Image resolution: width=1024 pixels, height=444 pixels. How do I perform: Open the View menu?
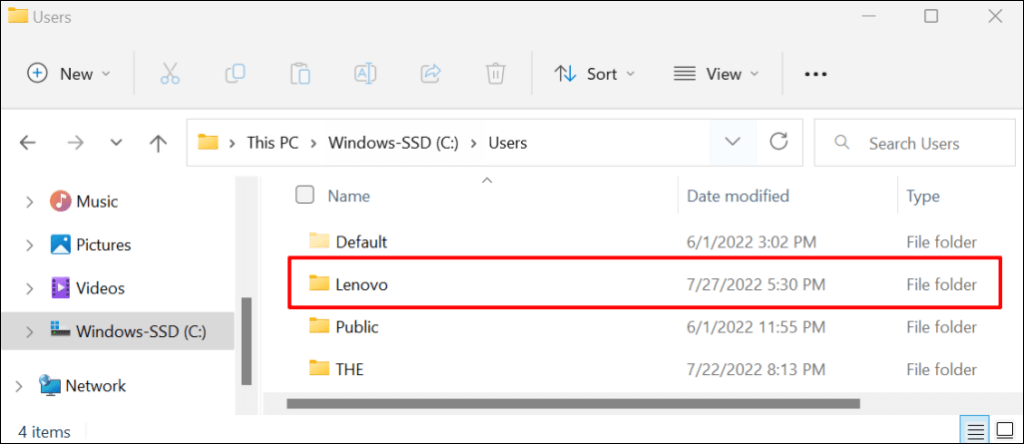tap(716, 73)
